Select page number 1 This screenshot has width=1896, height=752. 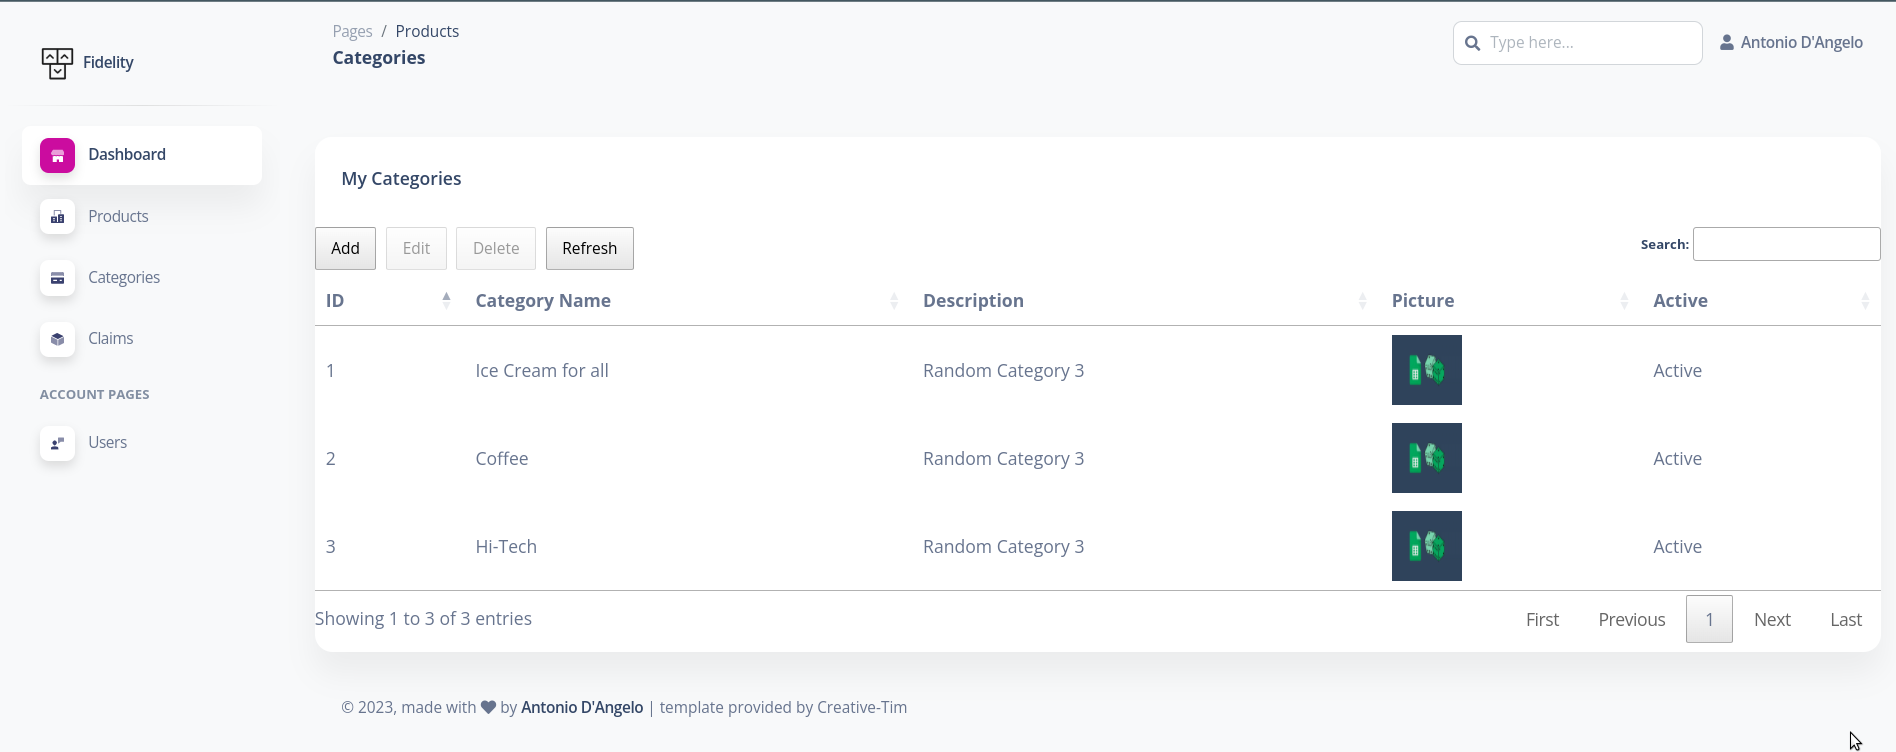1709,619
